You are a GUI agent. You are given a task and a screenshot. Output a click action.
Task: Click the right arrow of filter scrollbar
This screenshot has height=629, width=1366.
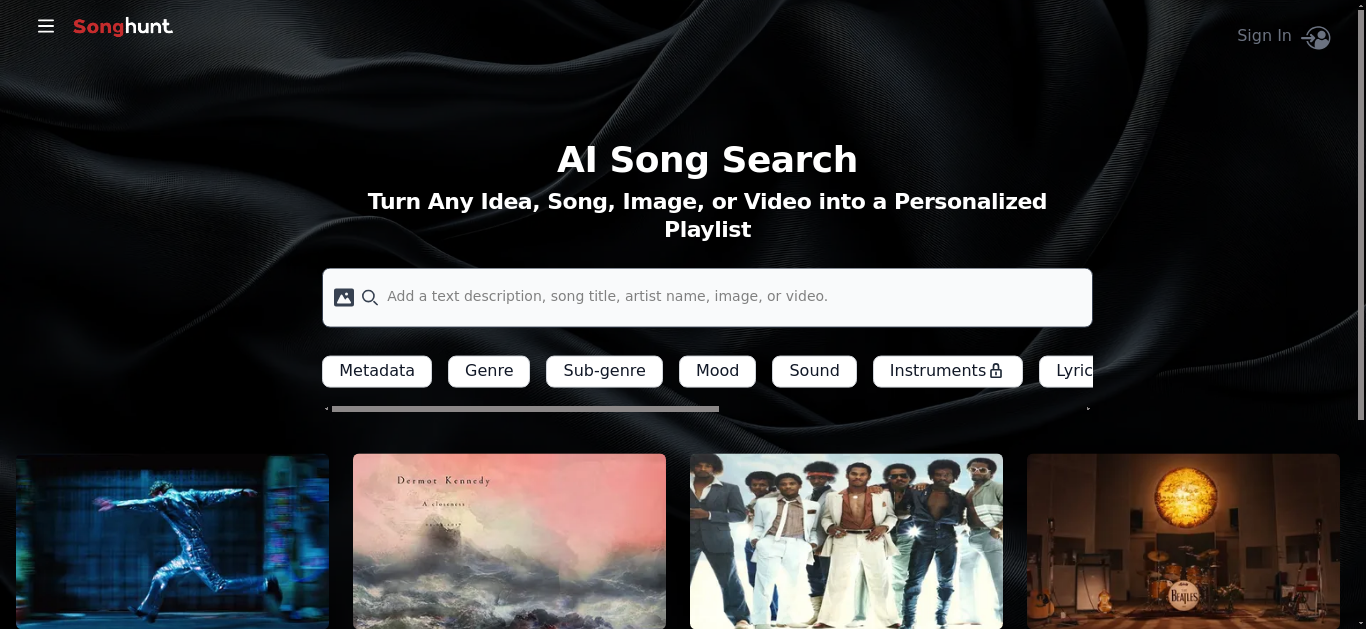pyautogui.click(x=1088, y=408)
